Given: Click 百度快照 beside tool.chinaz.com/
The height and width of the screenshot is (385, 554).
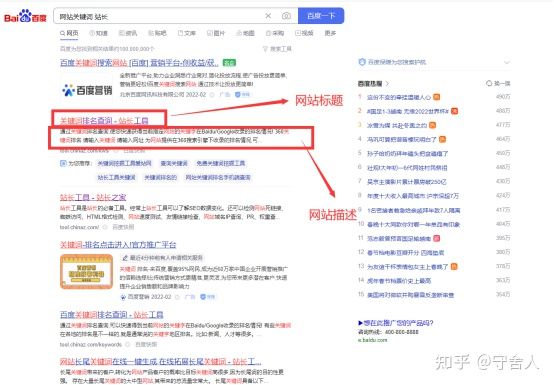Looking at the screenshot, I should tap(123, 227).
